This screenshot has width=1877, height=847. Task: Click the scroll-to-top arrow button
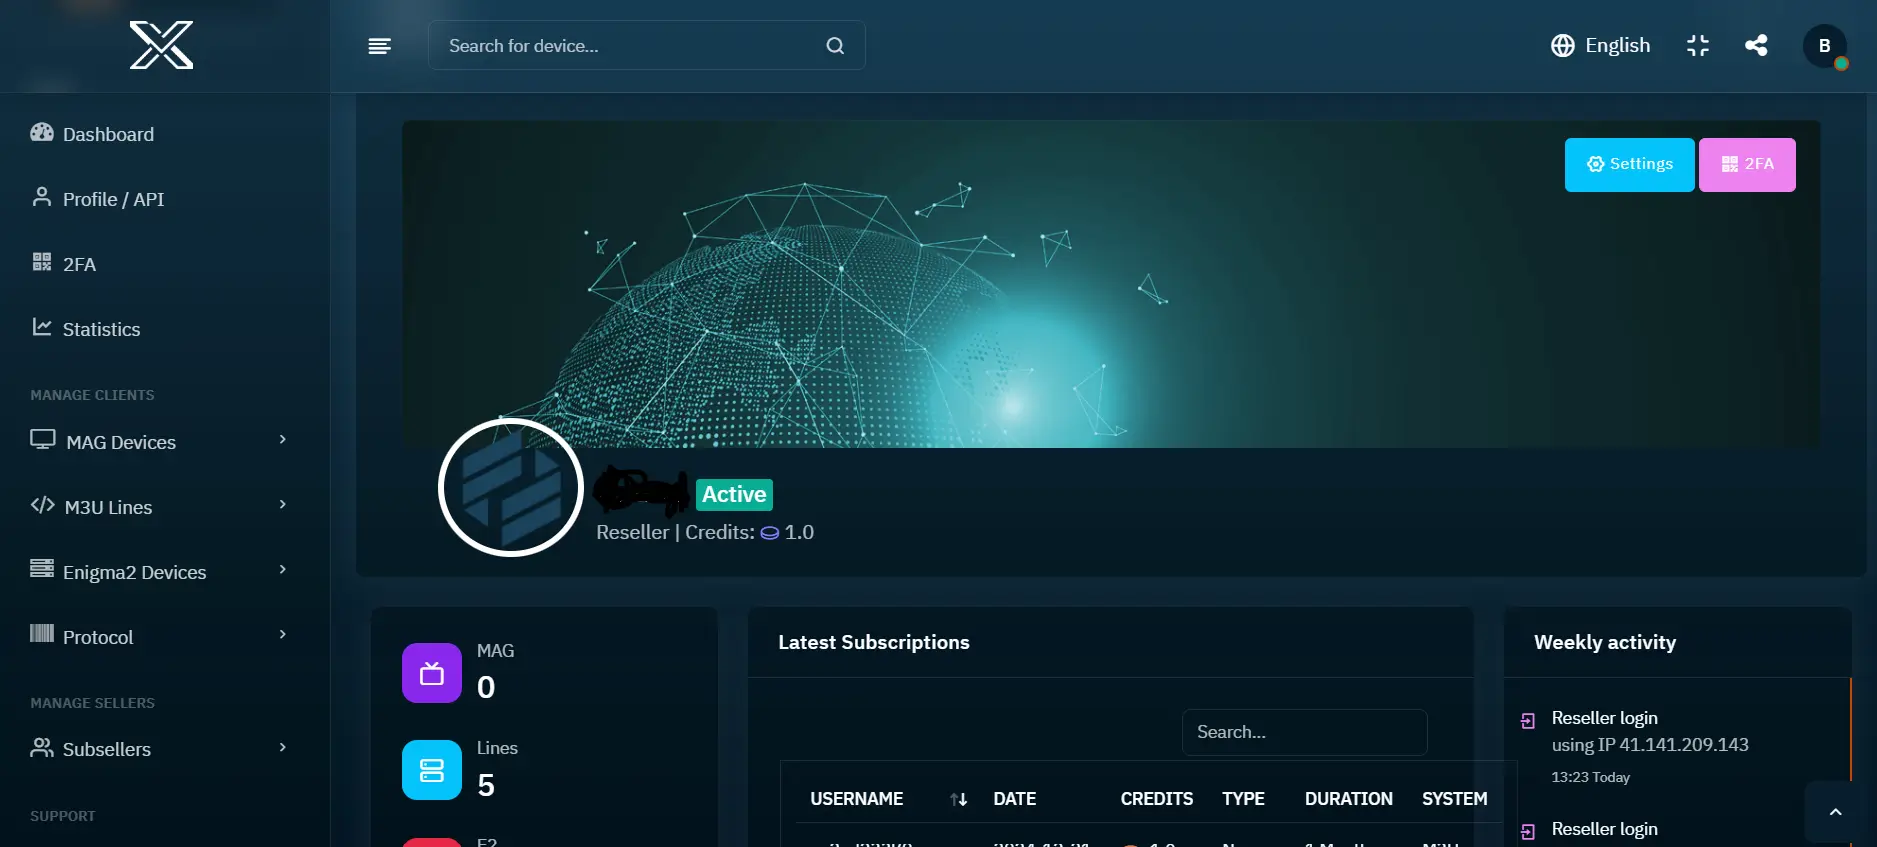[1835, 812]
